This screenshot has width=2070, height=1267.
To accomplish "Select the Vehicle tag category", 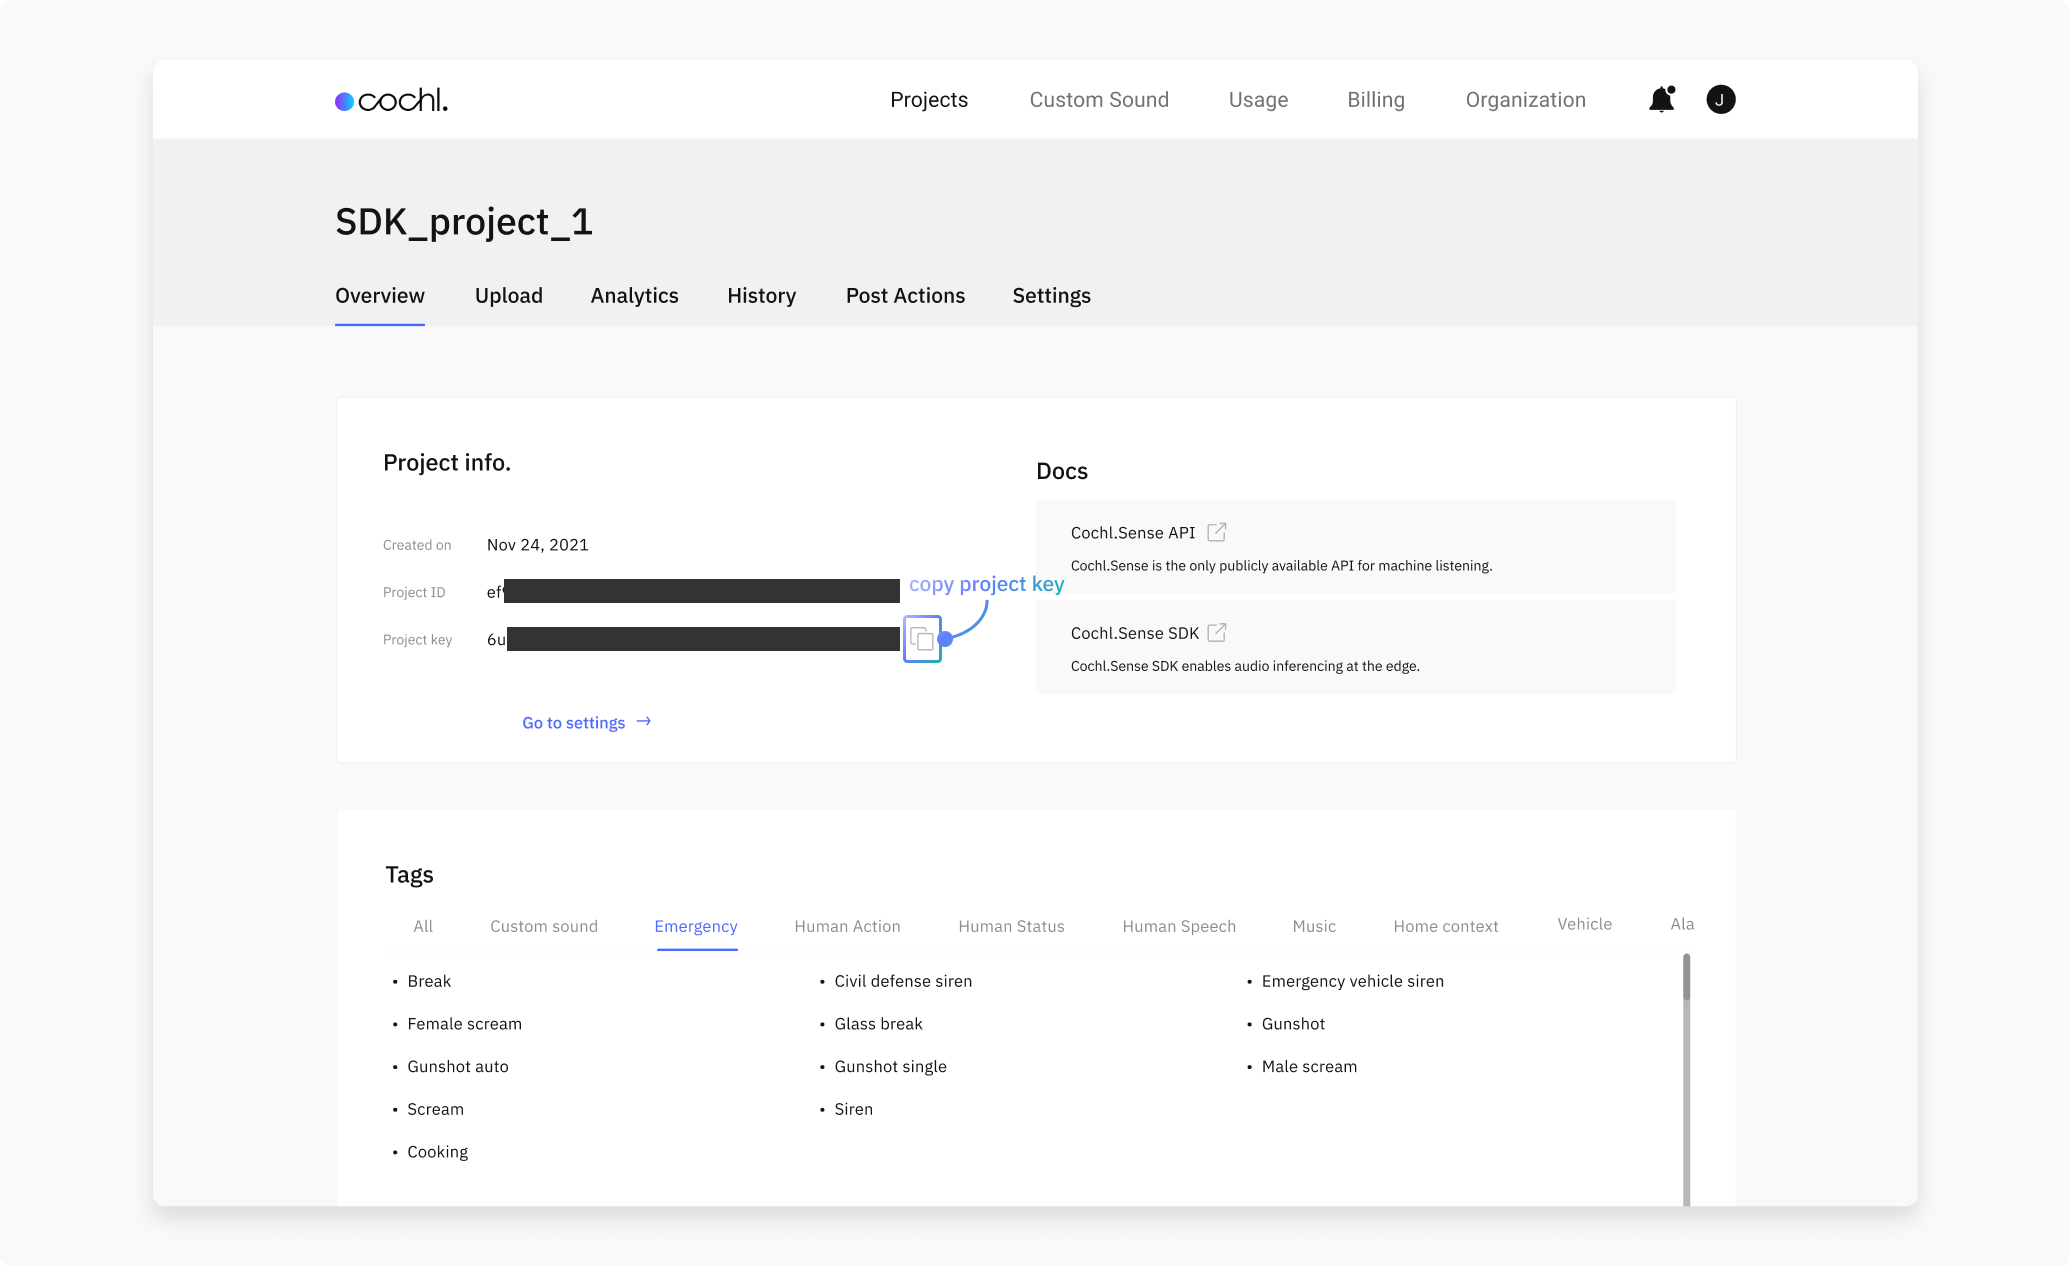I will pos(1584,924).
